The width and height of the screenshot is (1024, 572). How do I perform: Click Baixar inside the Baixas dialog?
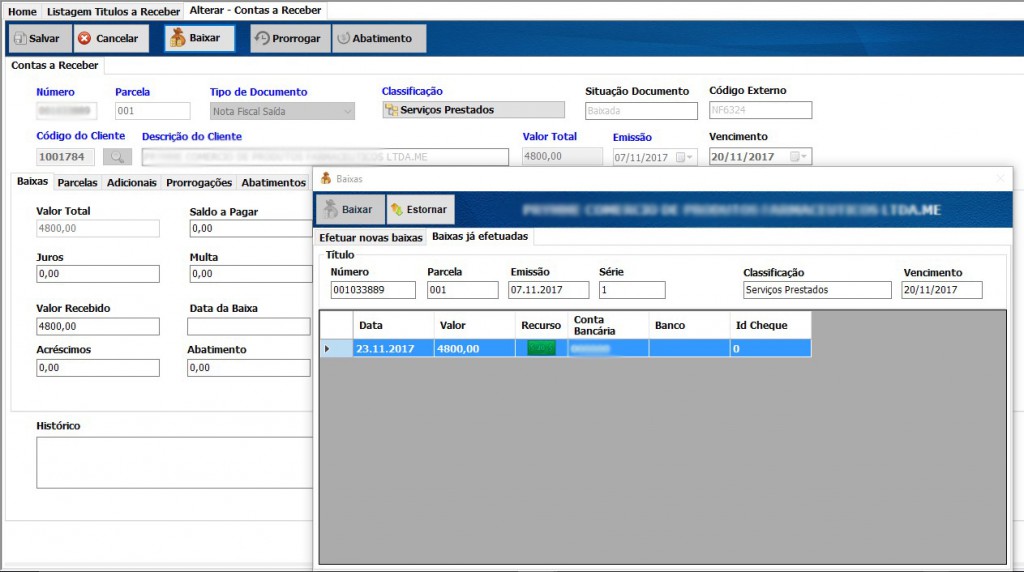coord(350,210)
